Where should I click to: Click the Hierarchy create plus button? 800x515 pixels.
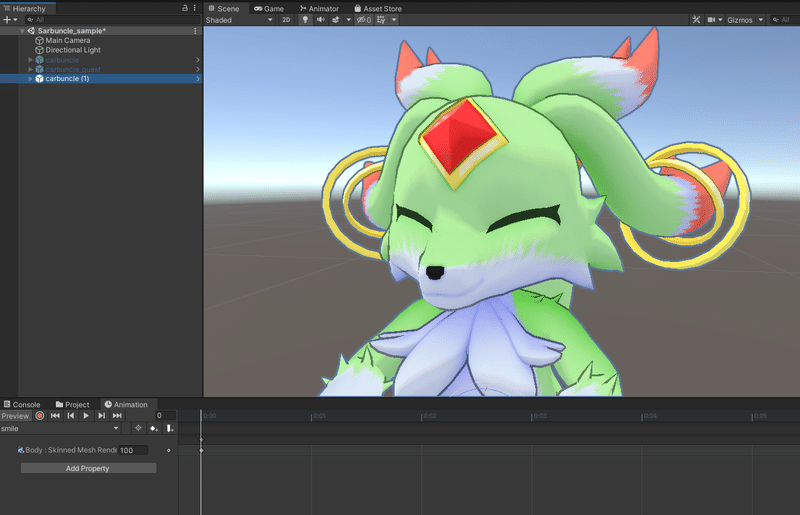[x=10, y=19]
